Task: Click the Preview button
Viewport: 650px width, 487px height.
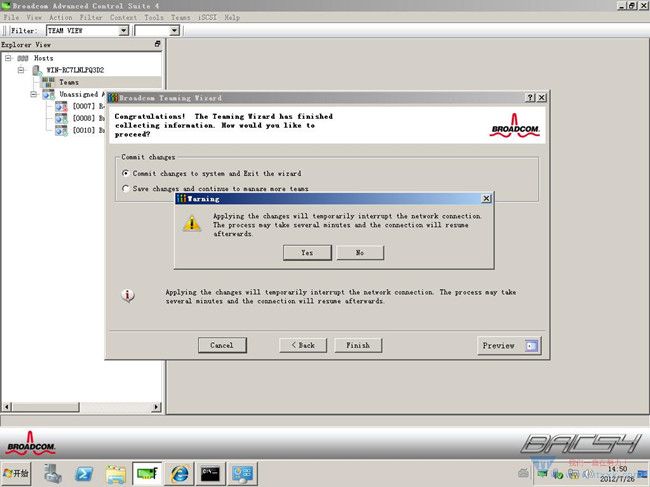Action: (509, 345)
